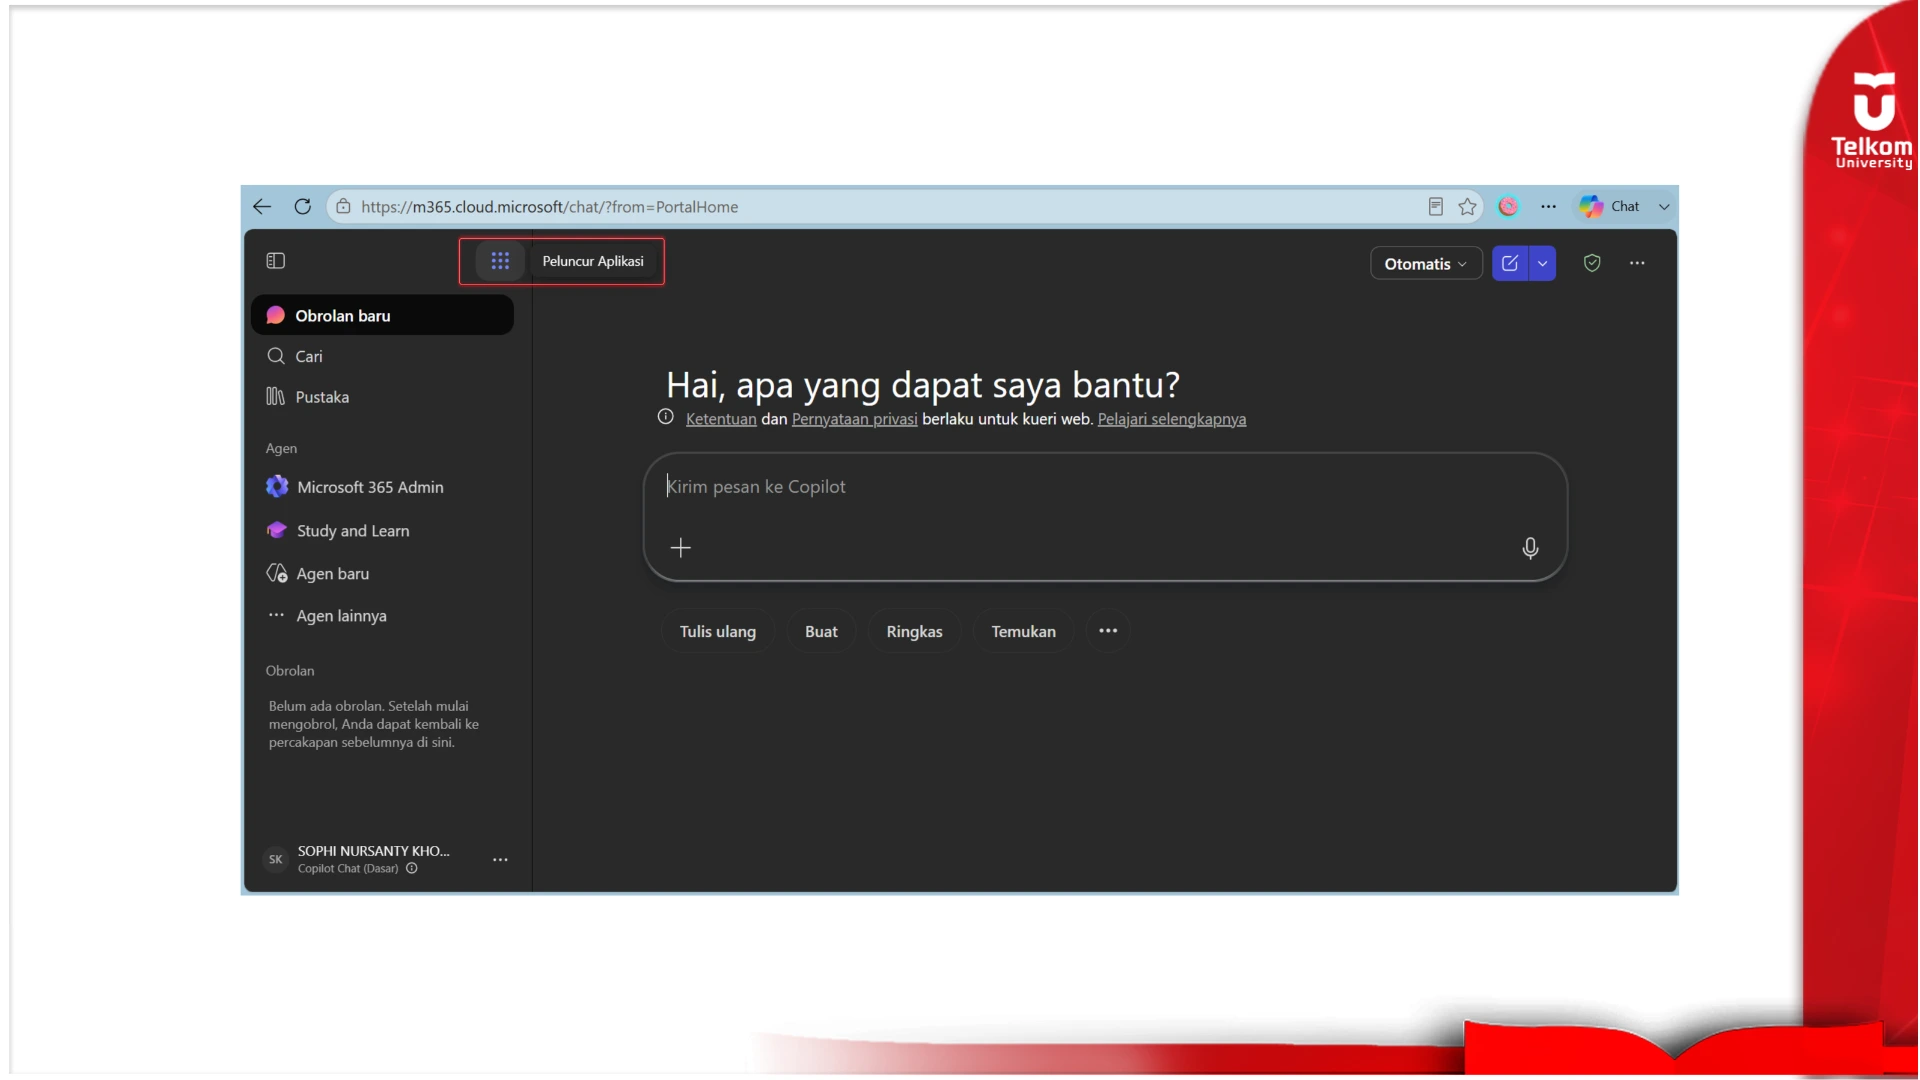Click SK user avatar

pos(276,860)
